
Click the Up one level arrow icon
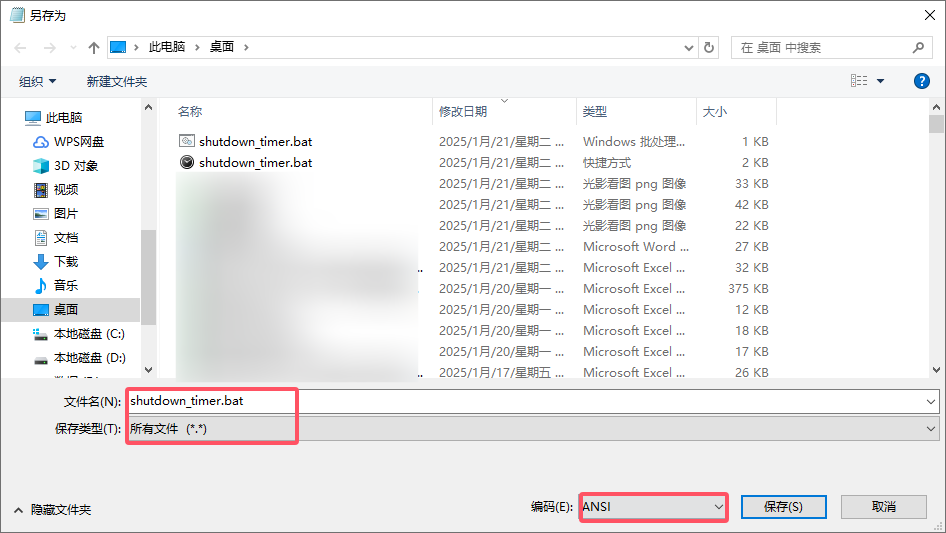click(x=94, y=47)
